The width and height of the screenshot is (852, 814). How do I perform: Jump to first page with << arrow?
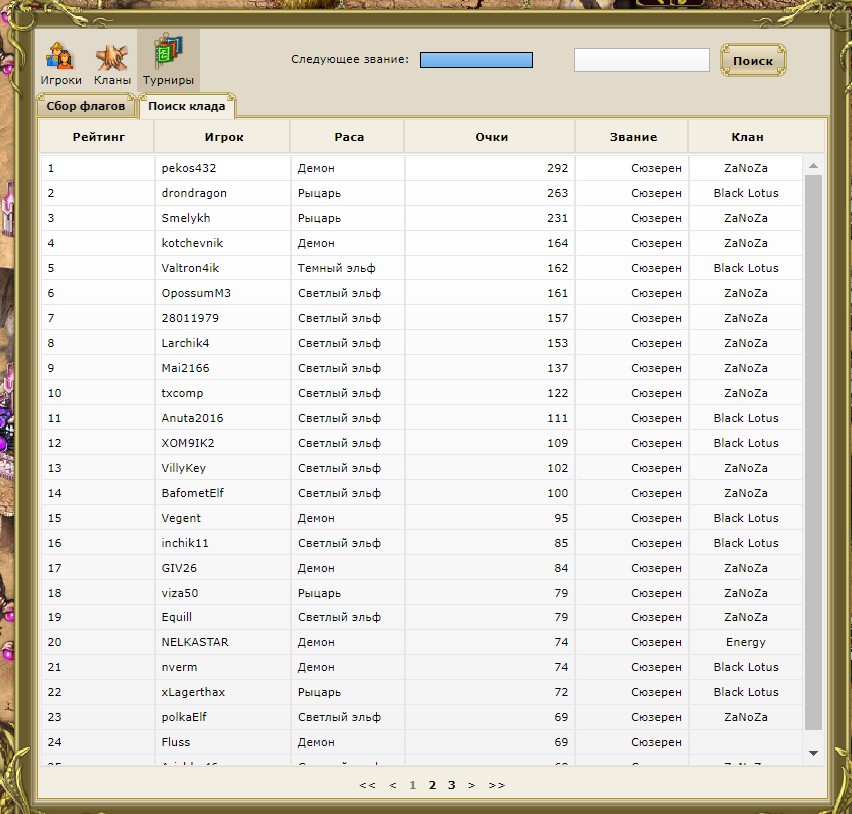(x=367, y=785)
